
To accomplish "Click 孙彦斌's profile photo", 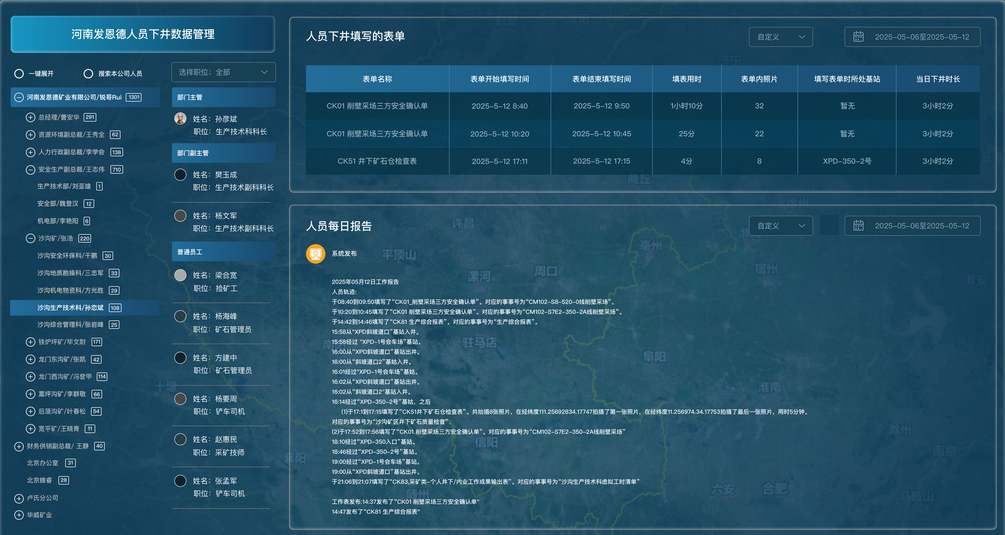I will (180, 118).
